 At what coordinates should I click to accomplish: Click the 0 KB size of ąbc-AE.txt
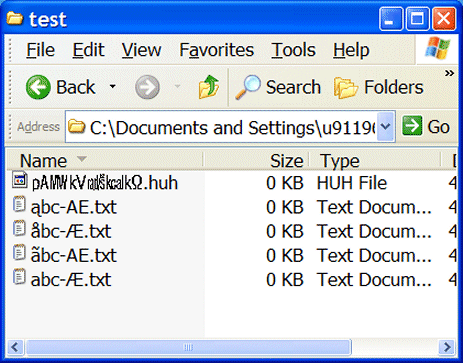pyautogui.click(x=284, y=207)
